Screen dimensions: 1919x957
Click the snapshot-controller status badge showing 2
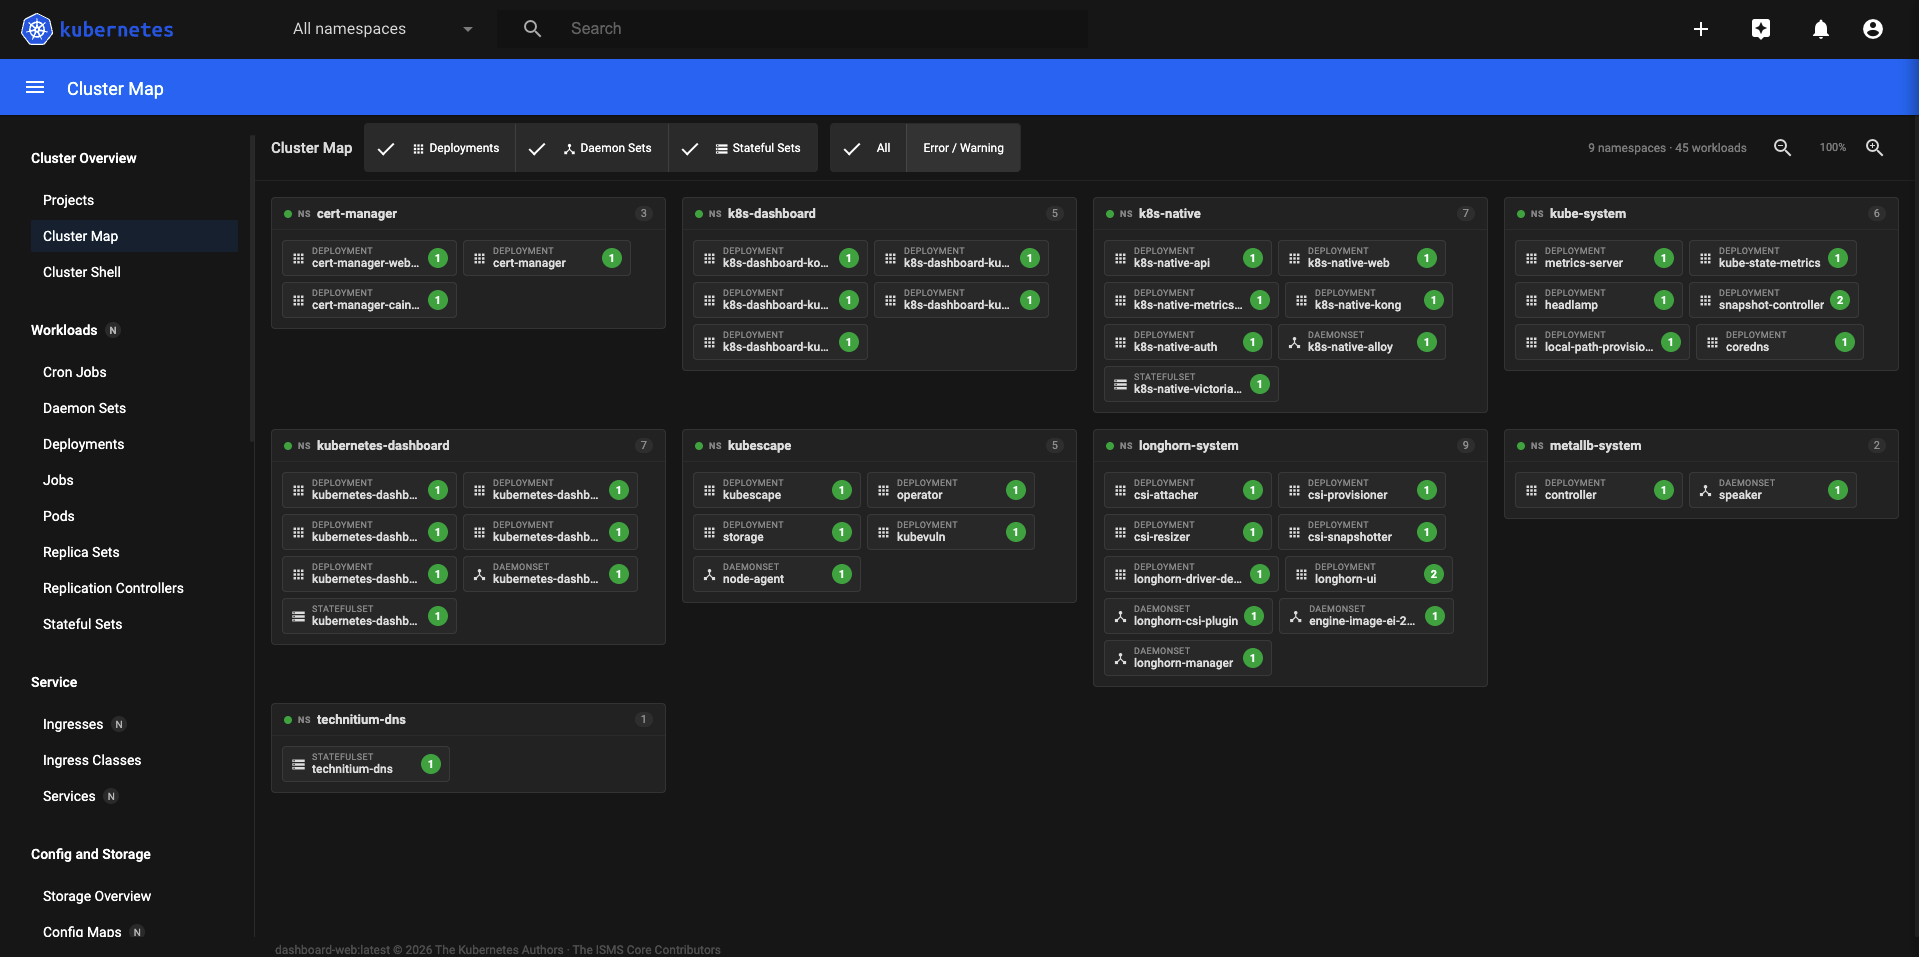pos(1840,300)
